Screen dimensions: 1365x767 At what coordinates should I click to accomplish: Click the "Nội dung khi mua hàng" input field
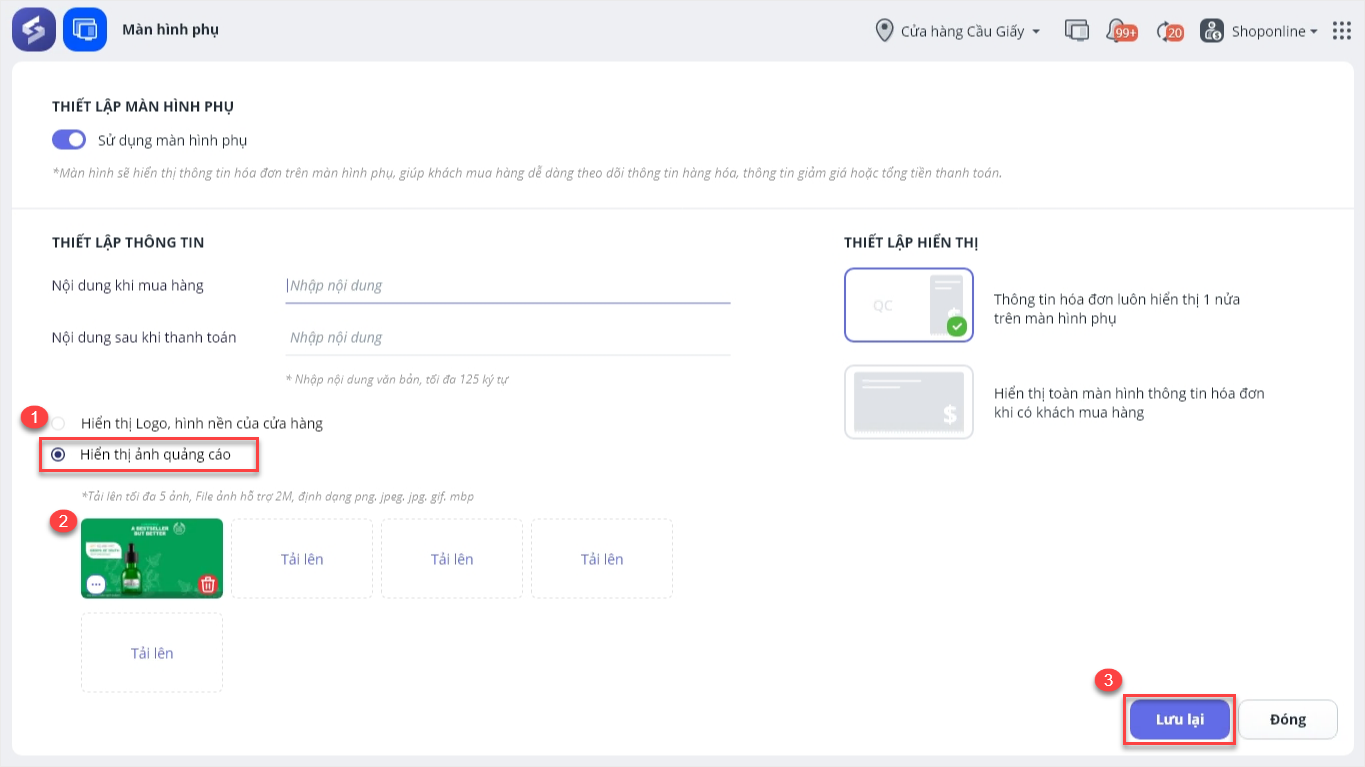[x=508, y=286]
